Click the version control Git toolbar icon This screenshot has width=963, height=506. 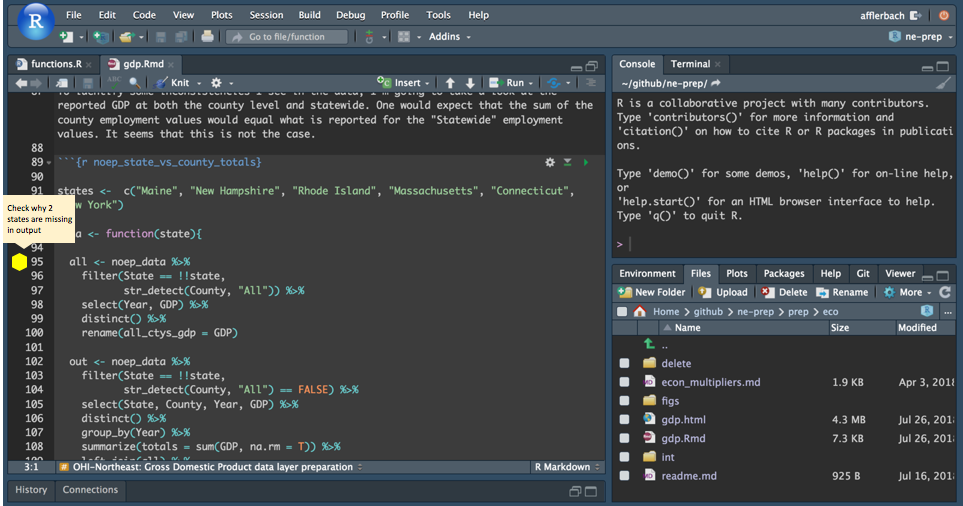pyautogui.click(x=369, y=37)
